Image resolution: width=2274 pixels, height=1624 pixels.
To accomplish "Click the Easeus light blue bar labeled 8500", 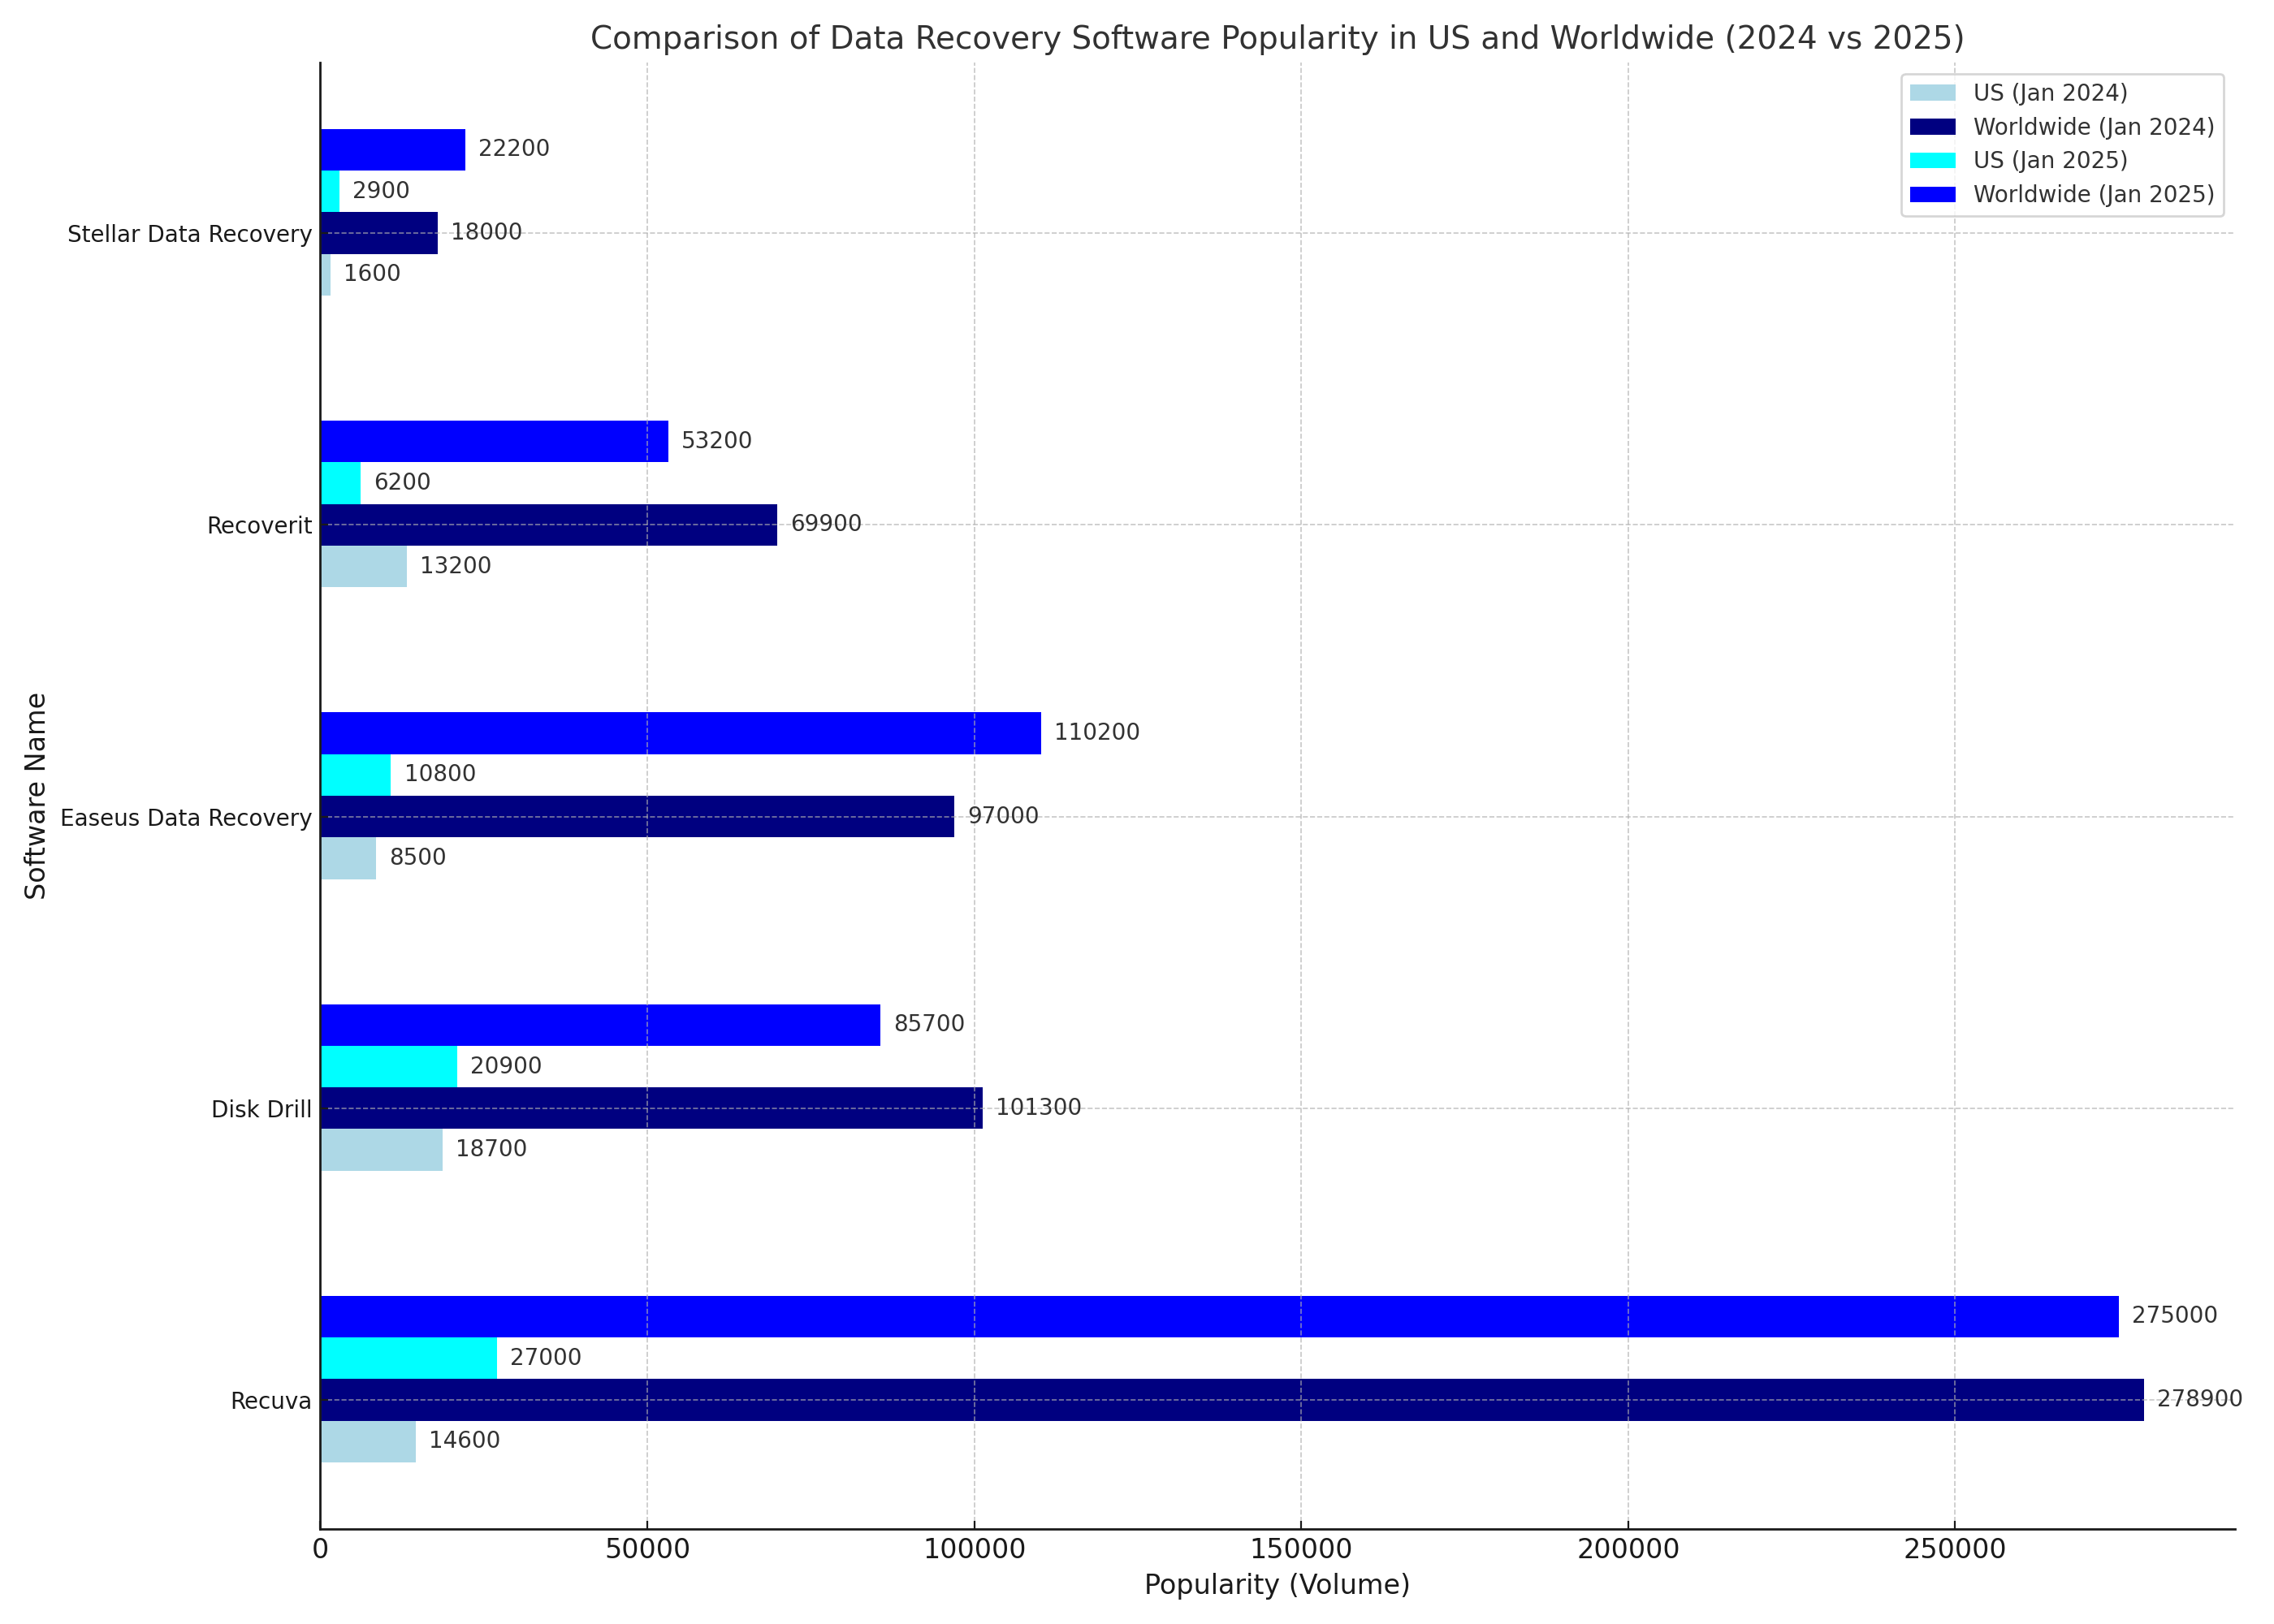I will click(349, 858).
